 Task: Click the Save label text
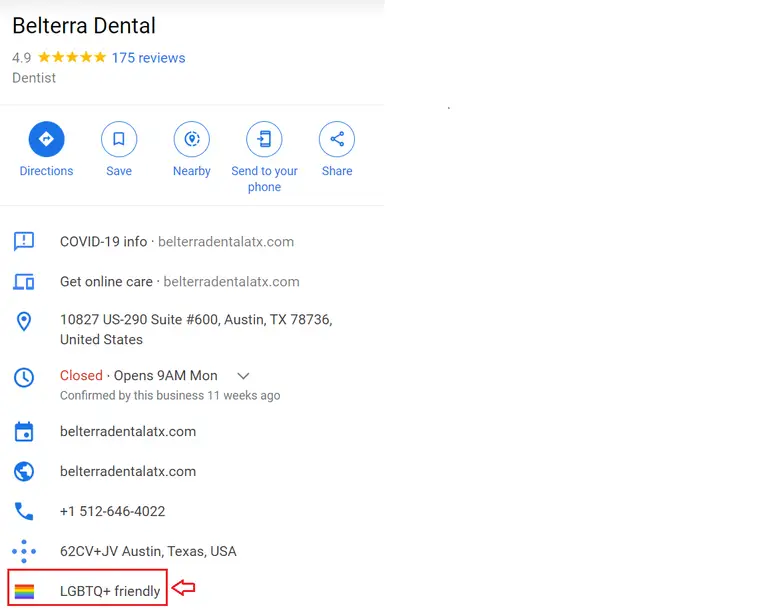coord(119,171)
